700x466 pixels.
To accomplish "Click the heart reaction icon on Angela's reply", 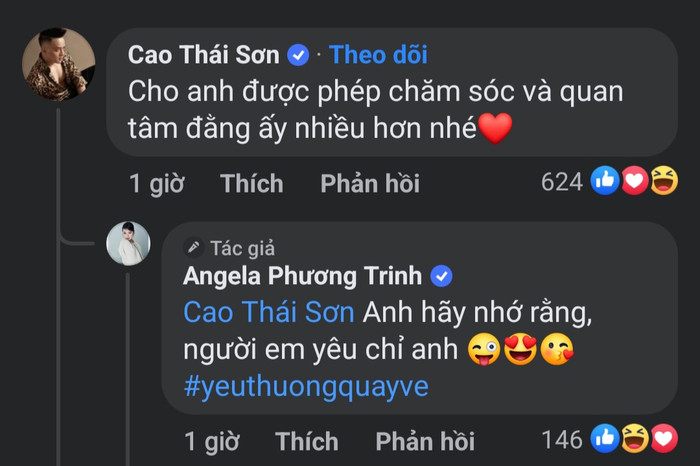I will (x=662, y=438).
